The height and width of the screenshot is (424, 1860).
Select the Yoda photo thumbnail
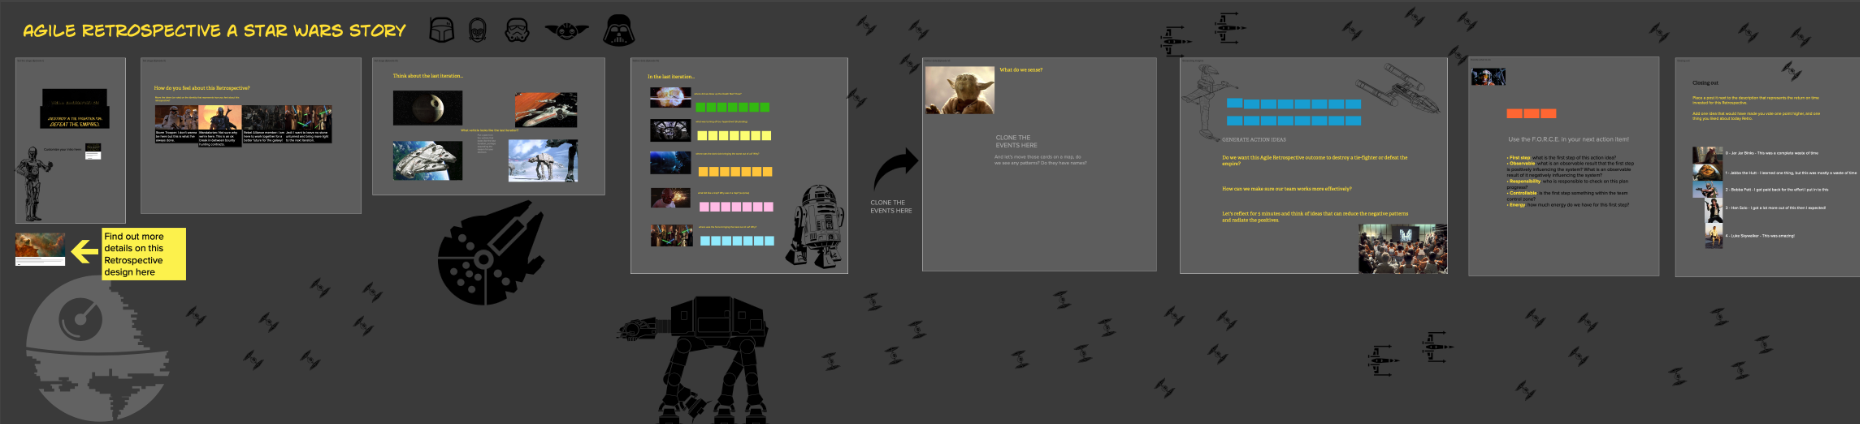(x=959, y=91)
